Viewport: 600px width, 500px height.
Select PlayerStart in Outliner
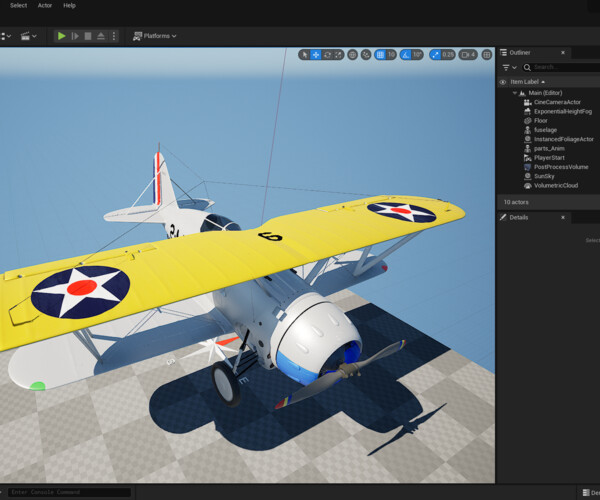click(x=549, y=158)
